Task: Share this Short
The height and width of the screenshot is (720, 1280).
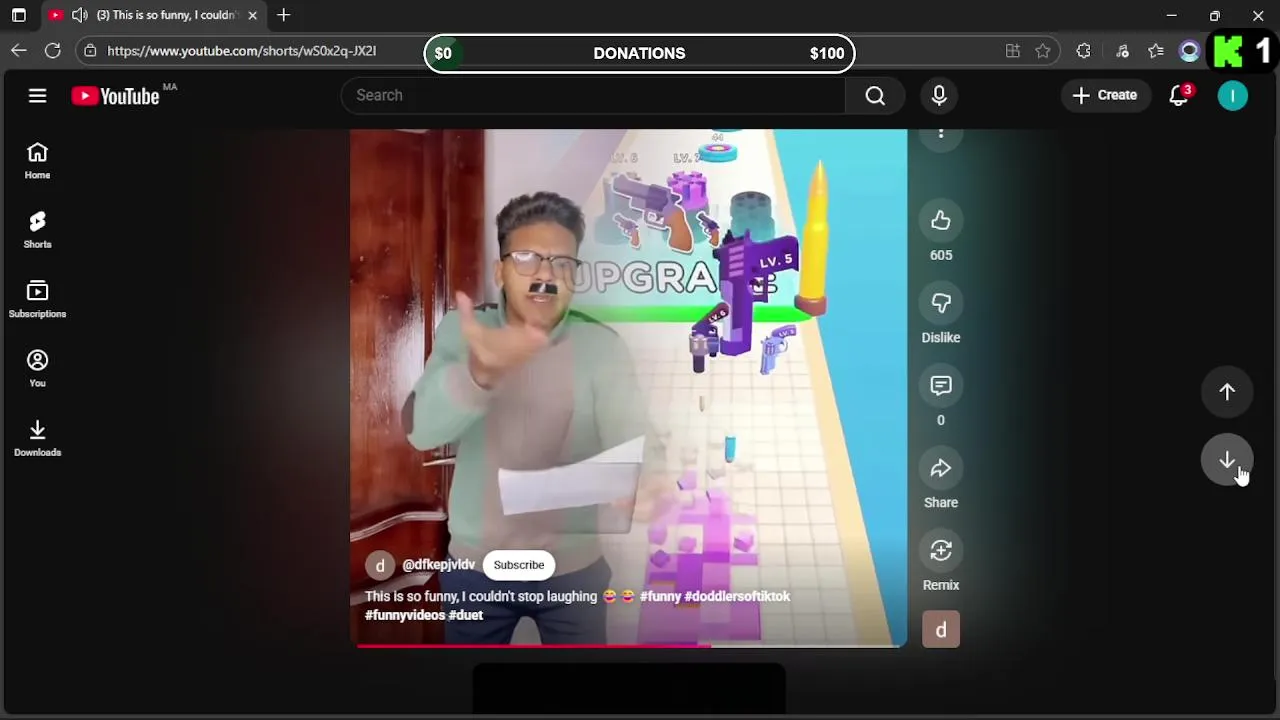Action: coord(941,468)
